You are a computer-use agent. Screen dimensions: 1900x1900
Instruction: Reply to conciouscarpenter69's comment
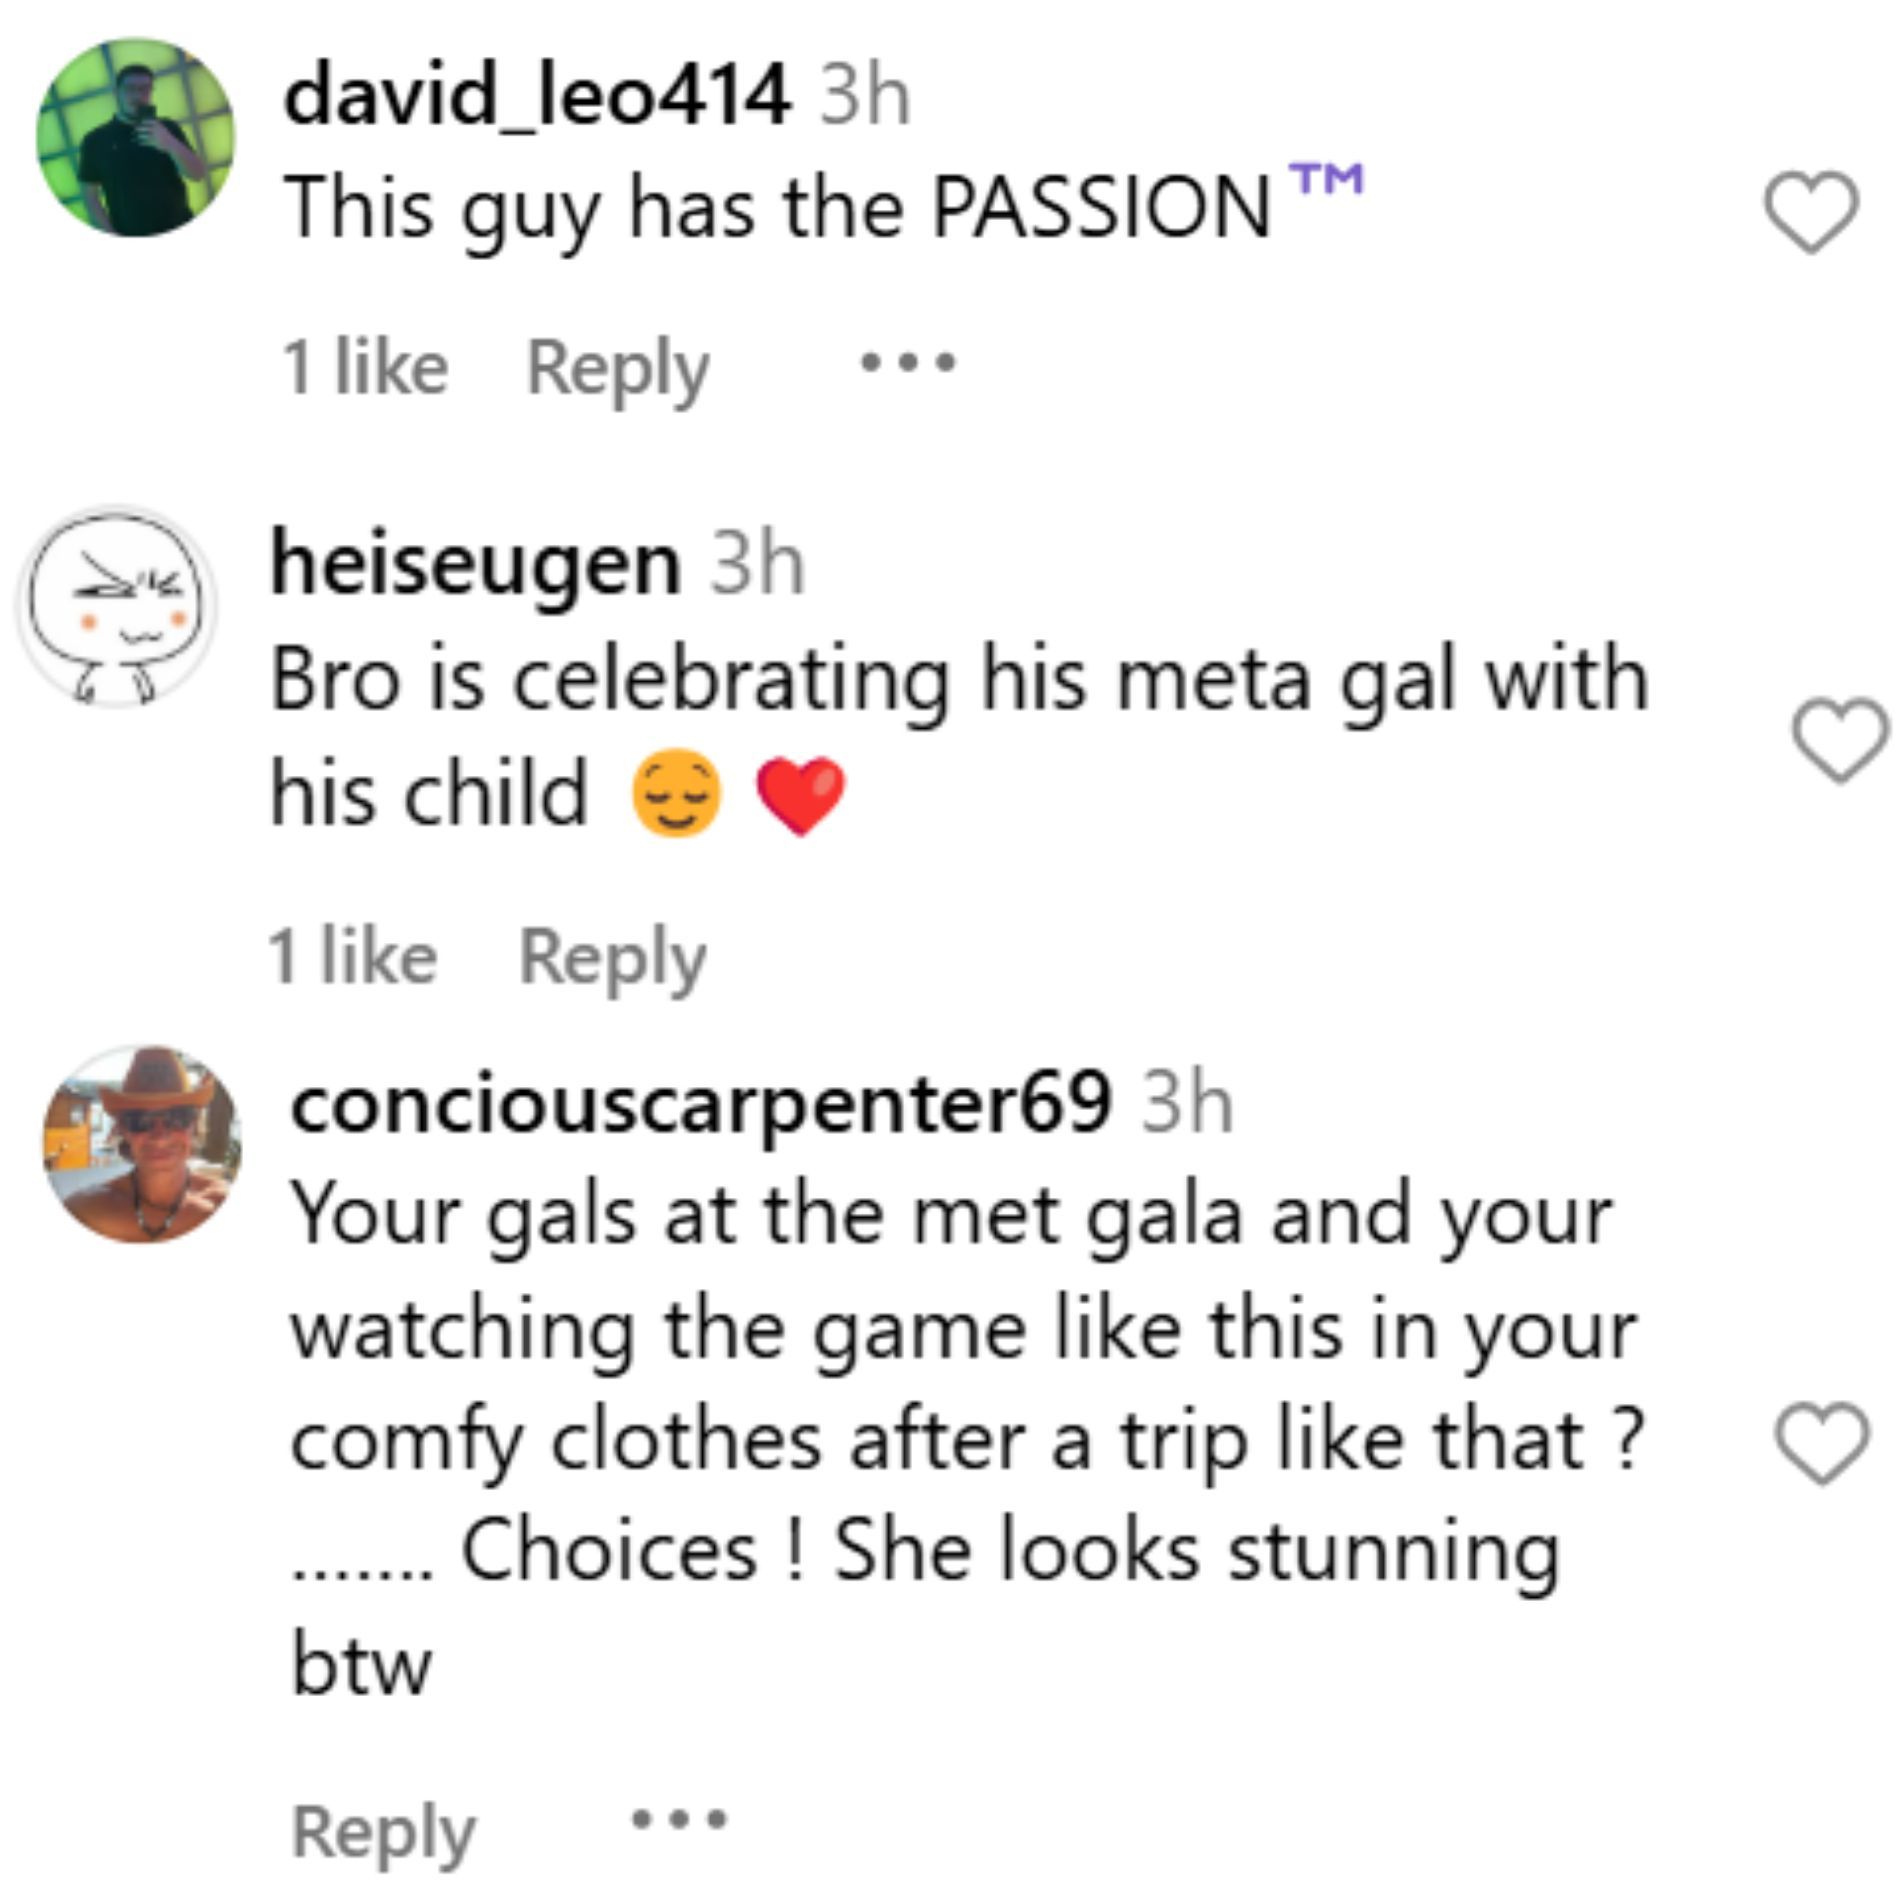coord(383,1830)
